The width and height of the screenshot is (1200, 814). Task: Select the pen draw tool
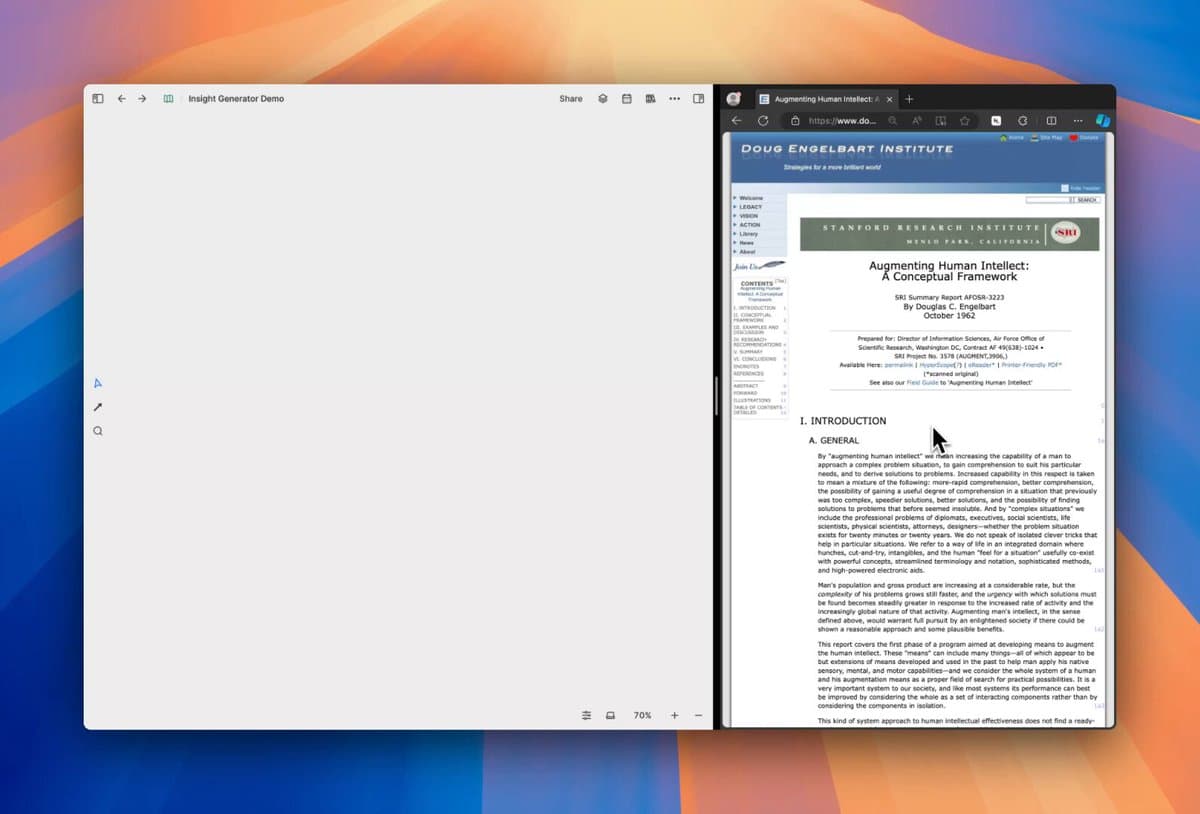98,407
